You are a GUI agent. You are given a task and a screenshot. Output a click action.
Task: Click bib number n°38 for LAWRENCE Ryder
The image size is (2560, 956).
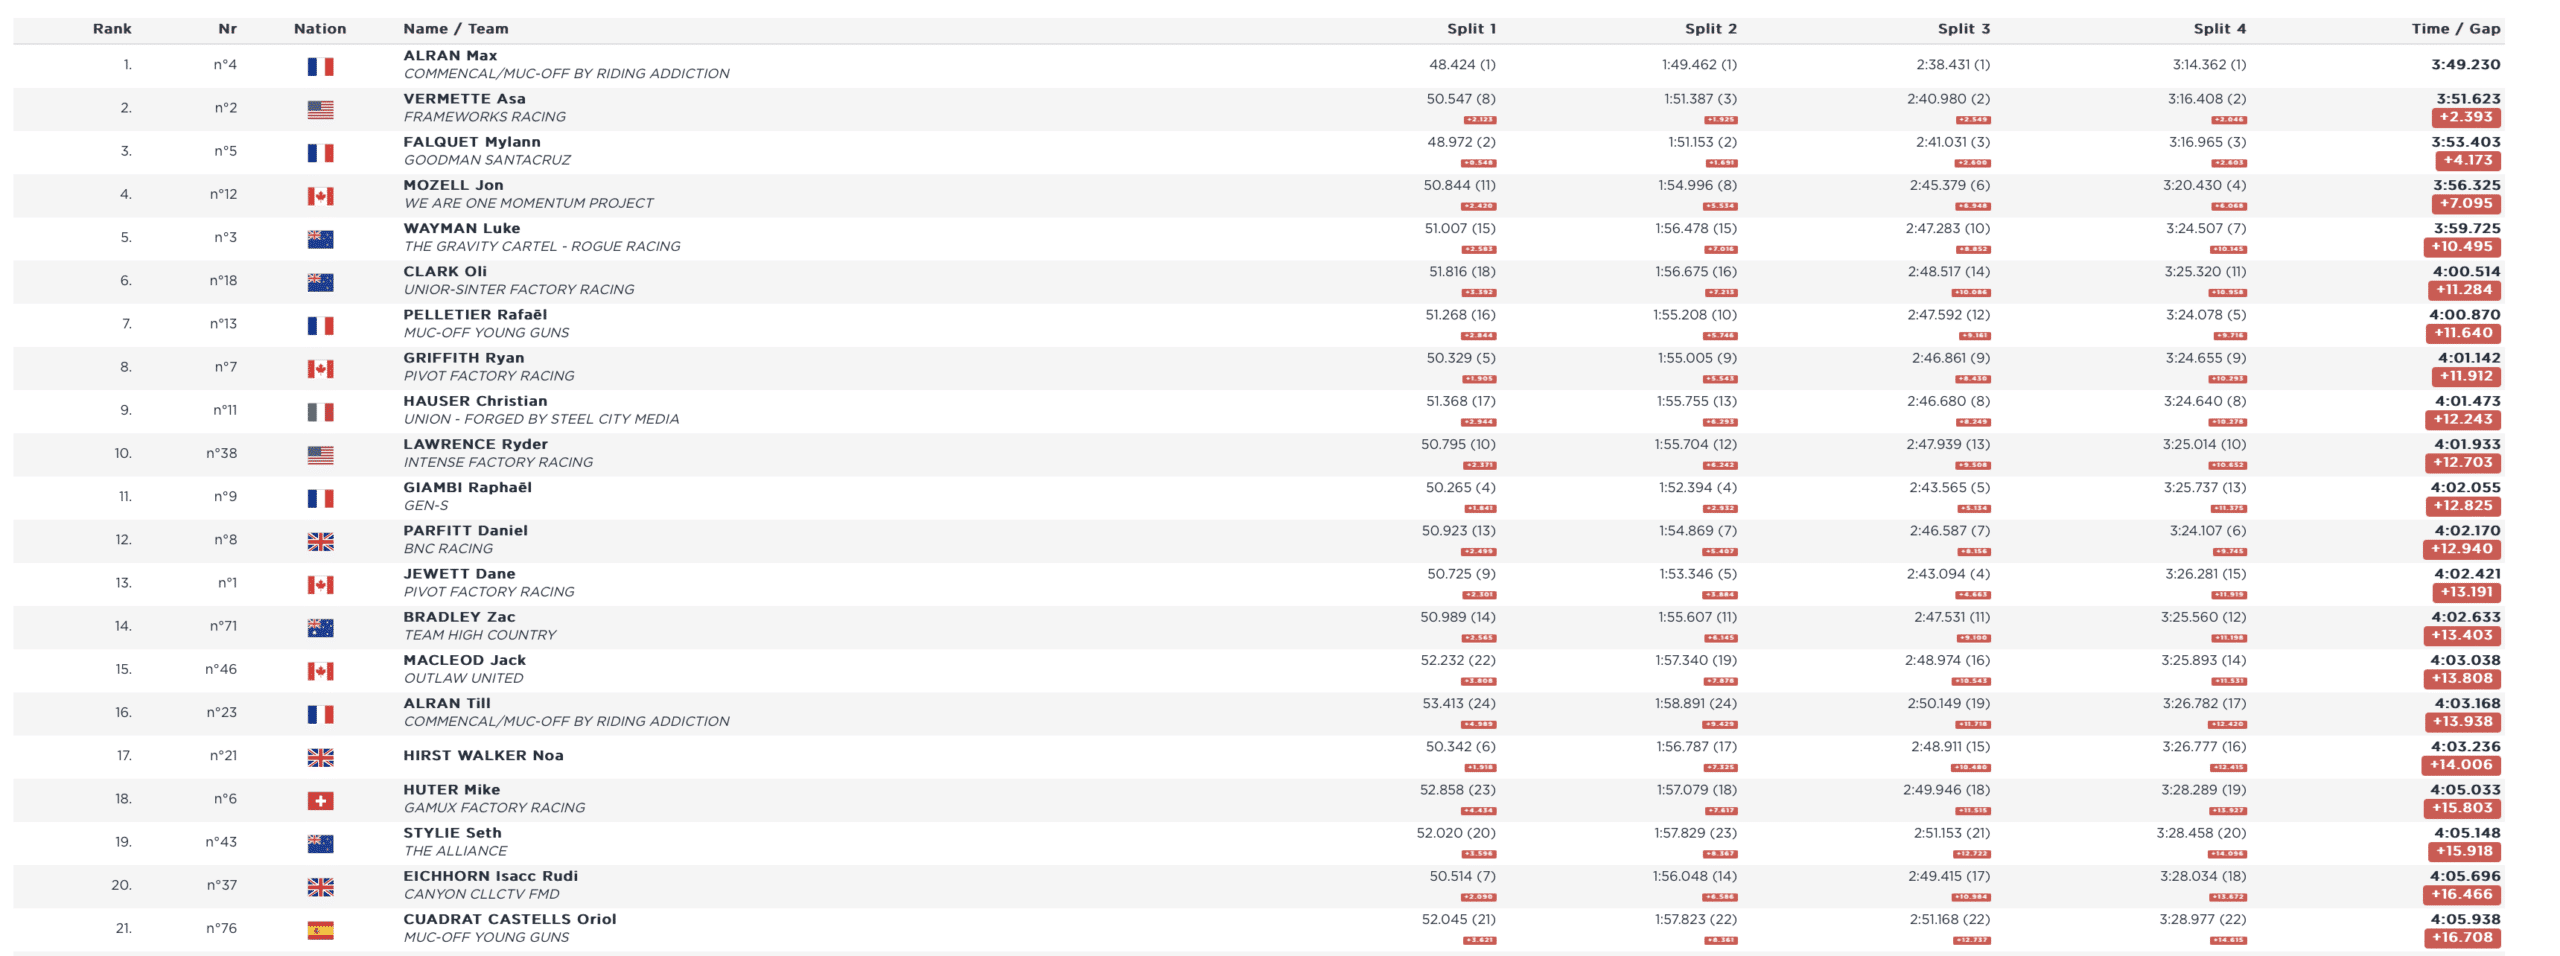(222, 453)
